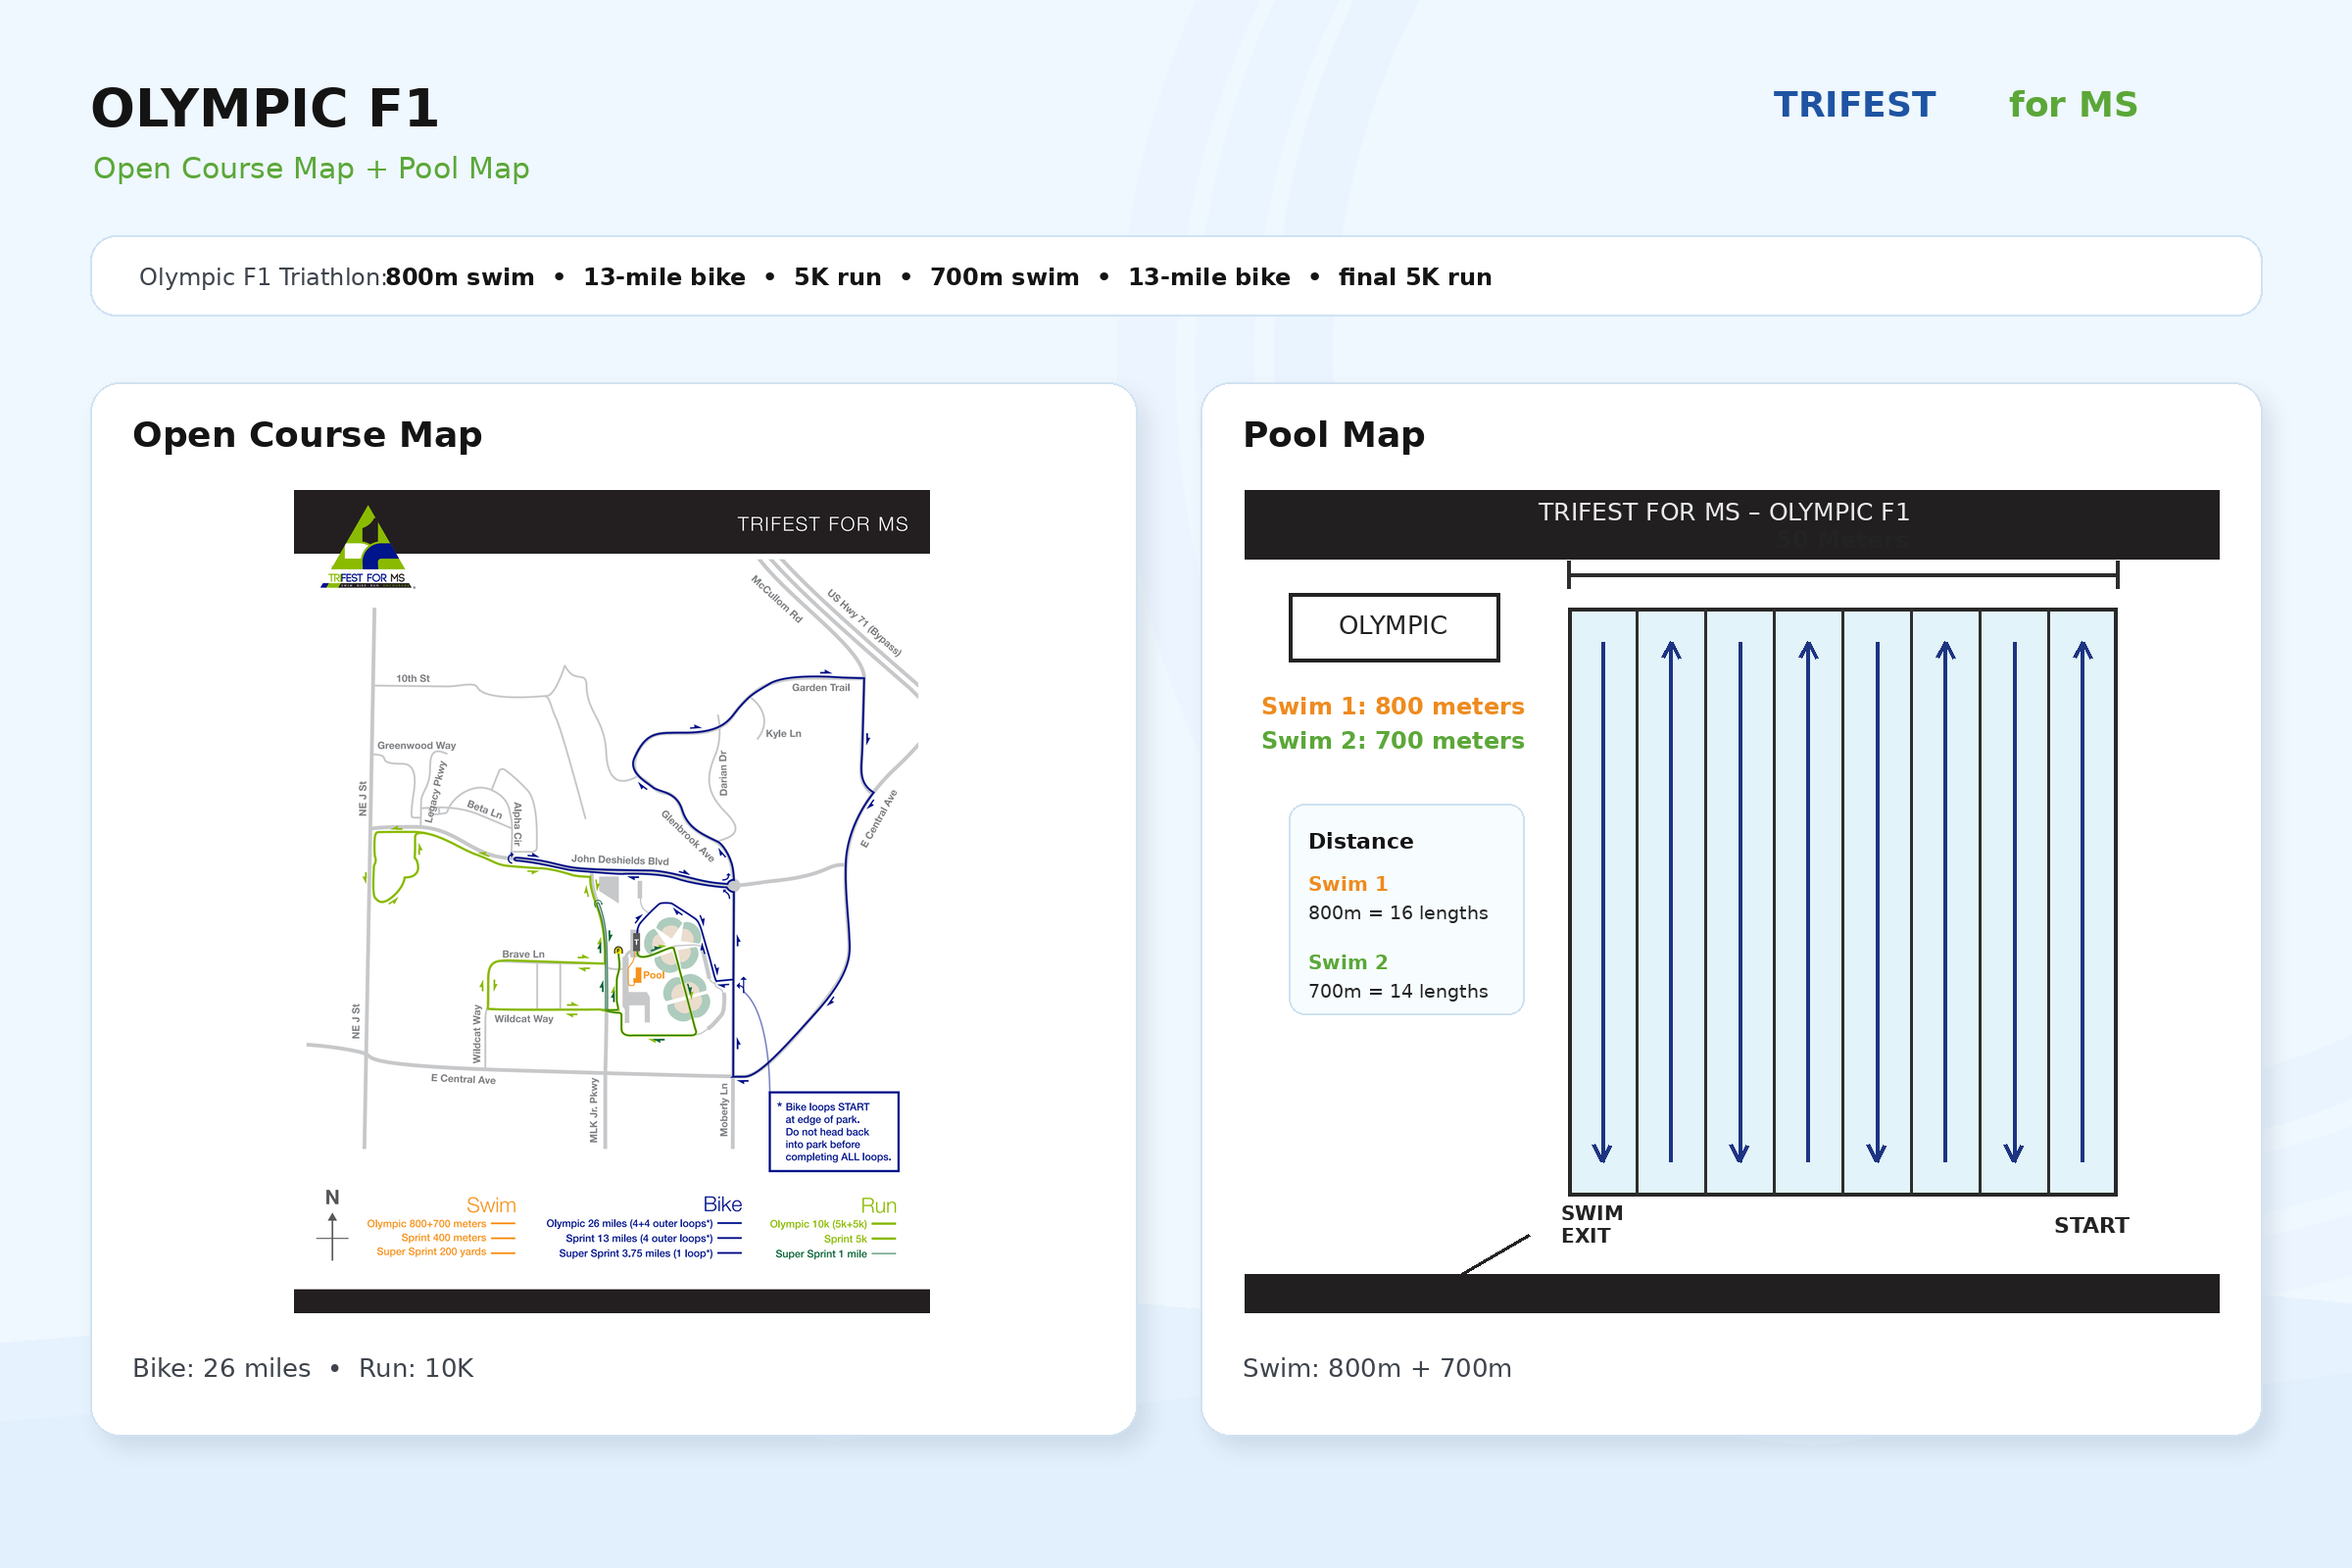Click the "Pool Map" card heading

click(1334, 435)
